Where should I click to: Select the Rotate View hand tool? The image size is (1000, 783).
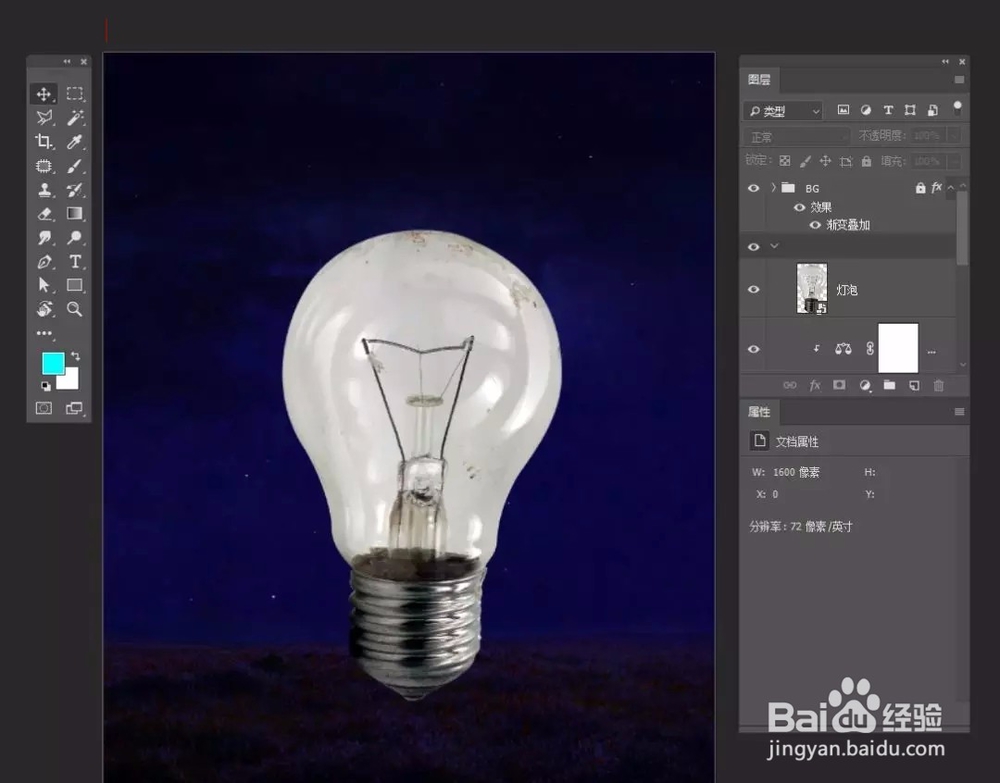(44, 309)
